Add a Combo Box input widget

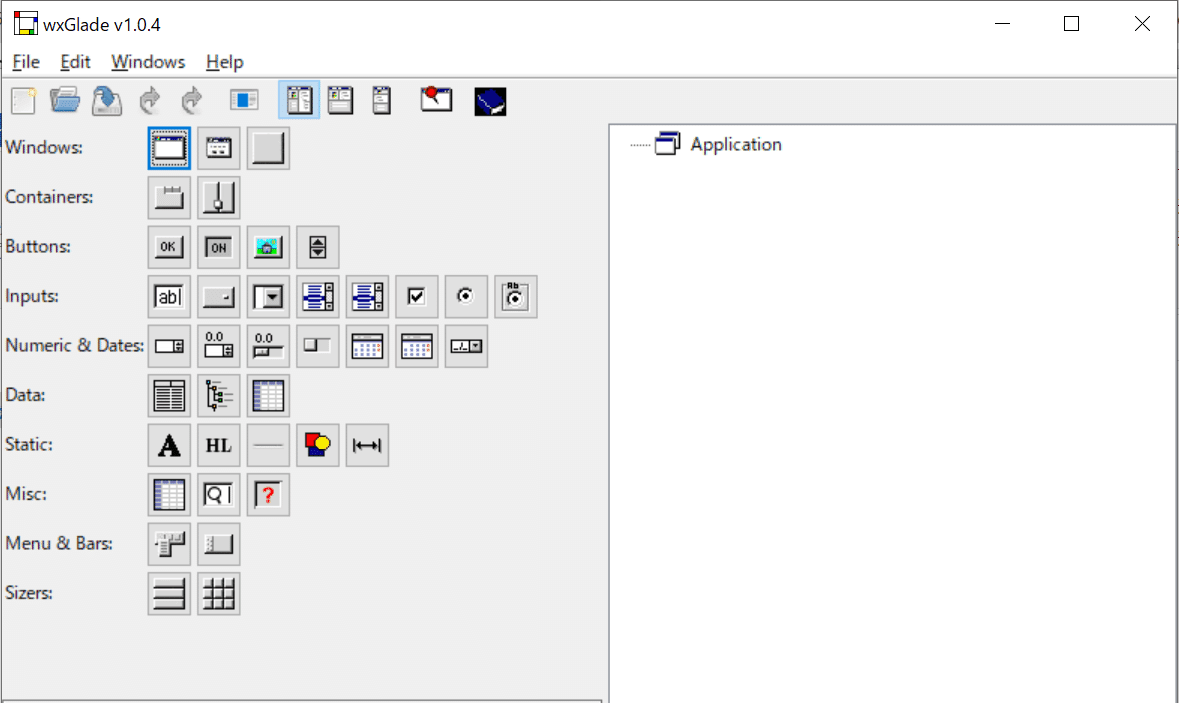[268, 297]
